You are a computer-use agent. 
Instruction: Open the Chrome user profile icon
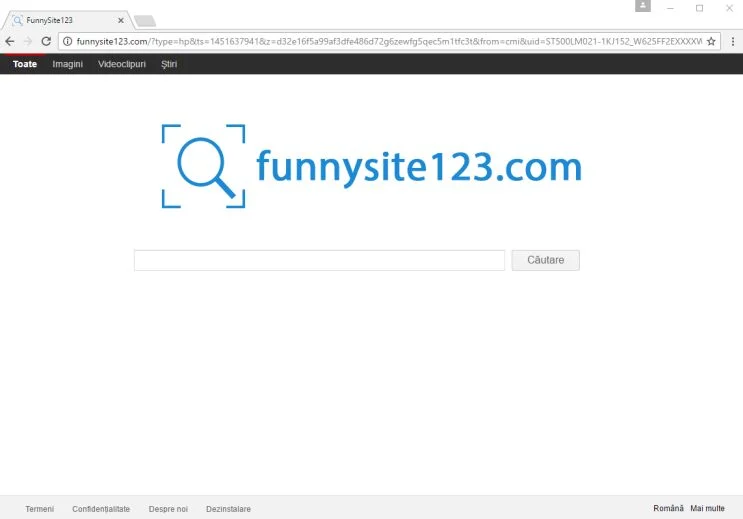643,6
